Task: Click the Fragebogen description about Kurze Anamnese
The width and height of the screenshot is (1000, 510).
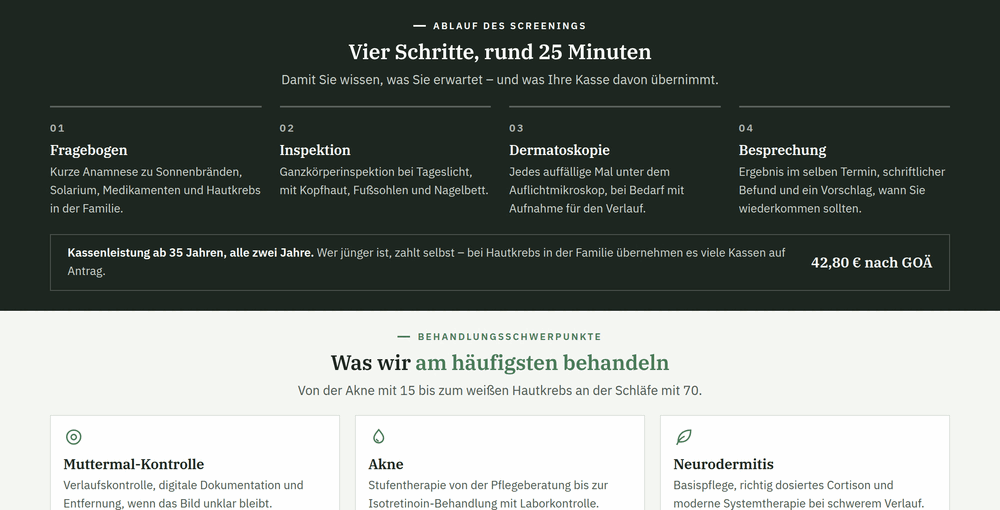Action: 155,190
